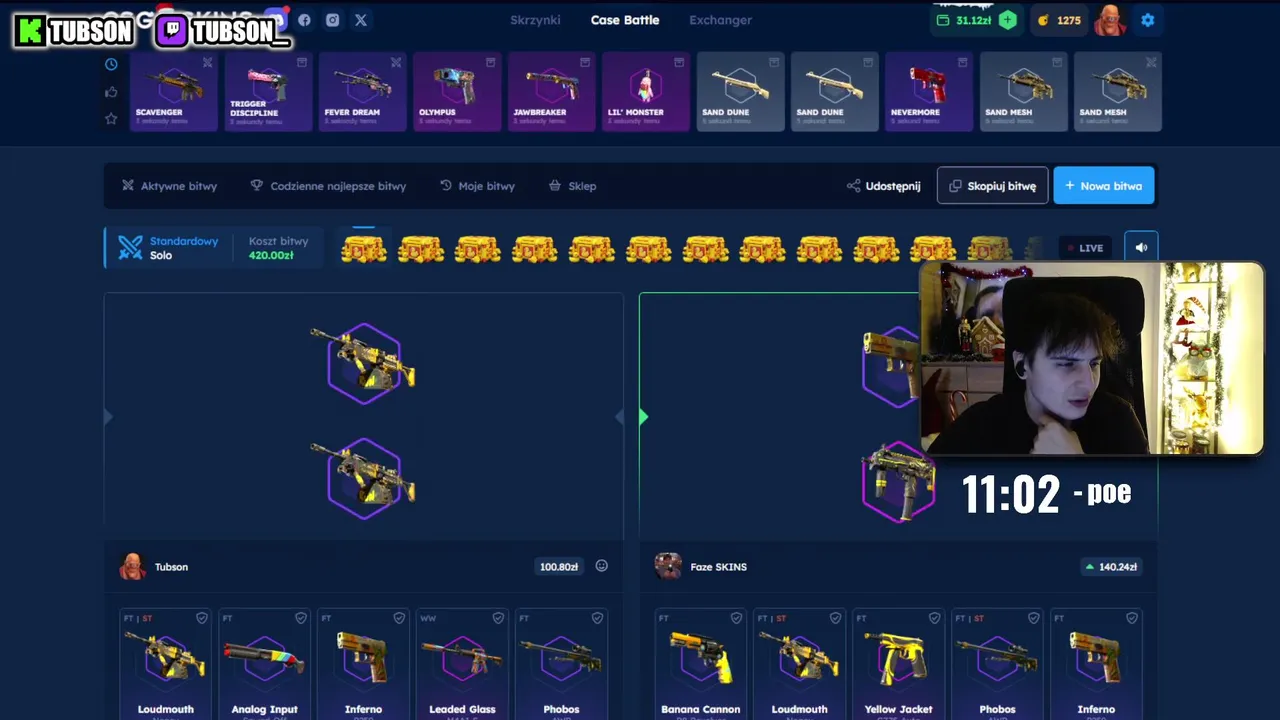The height and width of the screenshot is (720, 1280).
Task: Click the Skopiuj bitwę button
Action: (992, 185)
